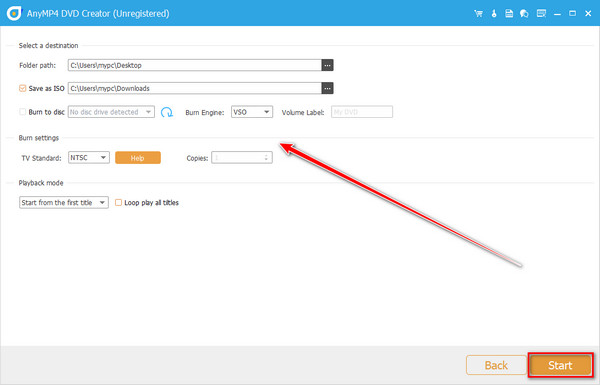Click the Copies stepper arrows
Screen dimensions: 600x385
(266, 158)
